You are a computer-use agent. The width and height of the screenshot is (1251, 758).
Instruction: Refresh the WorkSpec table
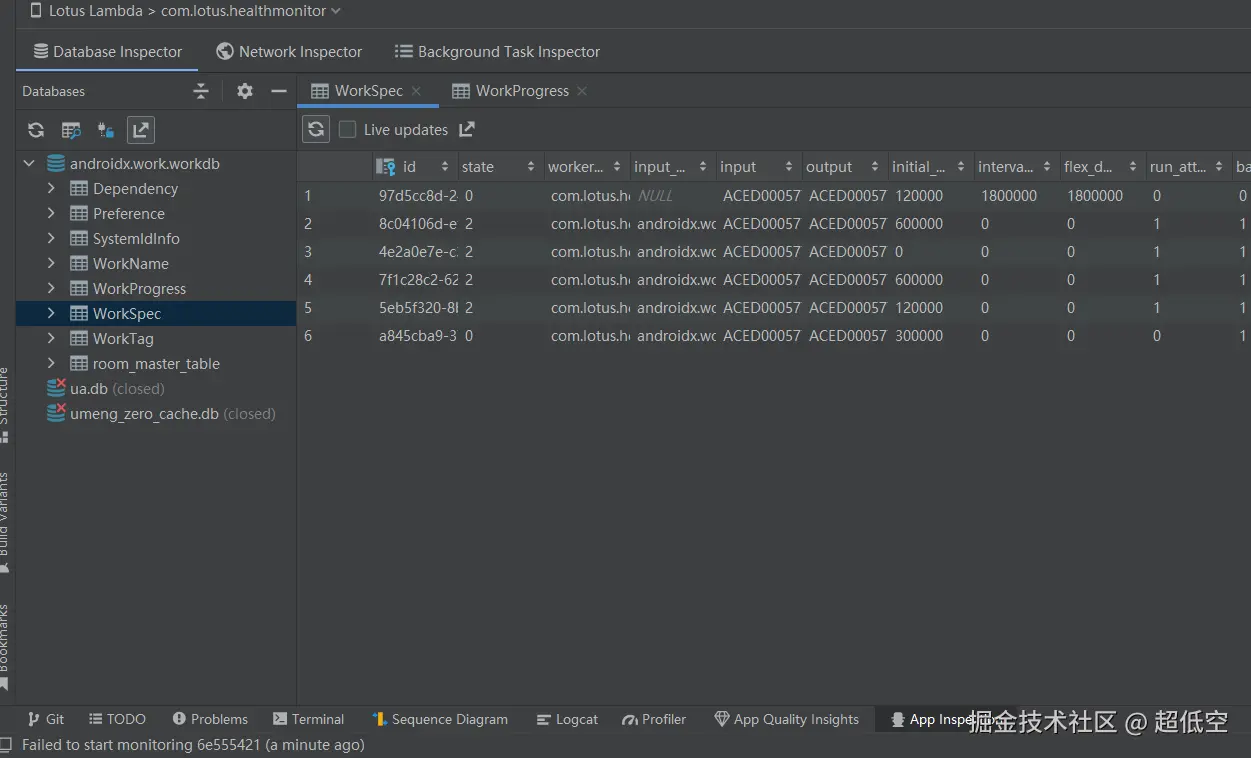coord(316,129)
